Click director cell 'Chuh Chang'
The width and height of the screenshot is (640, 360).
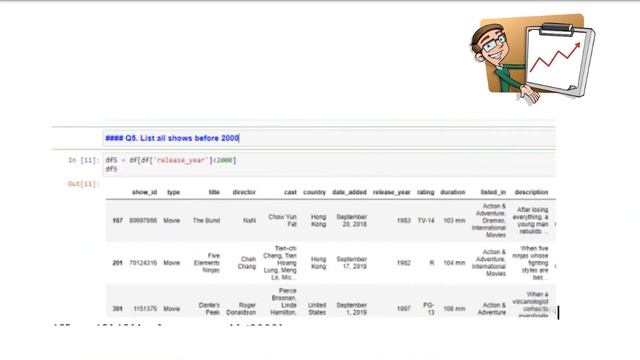tap(247, 263)
